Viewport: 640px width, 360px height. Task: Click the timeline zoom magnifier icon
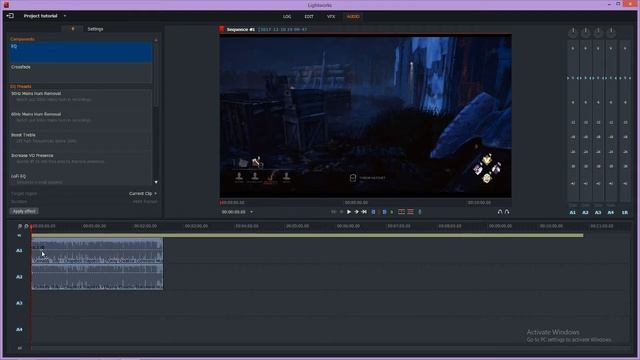[x=20, y=226]
